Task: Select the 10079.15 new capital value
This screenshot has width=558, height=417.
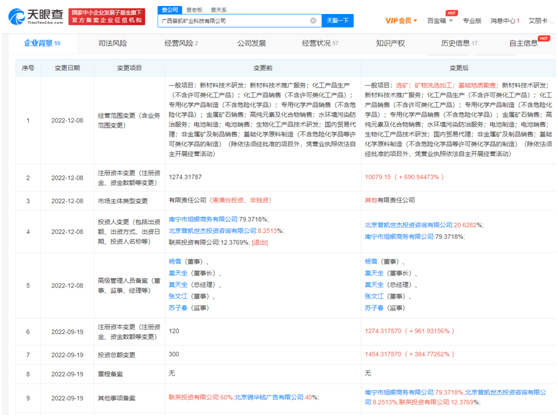Action: coord(378,177)
